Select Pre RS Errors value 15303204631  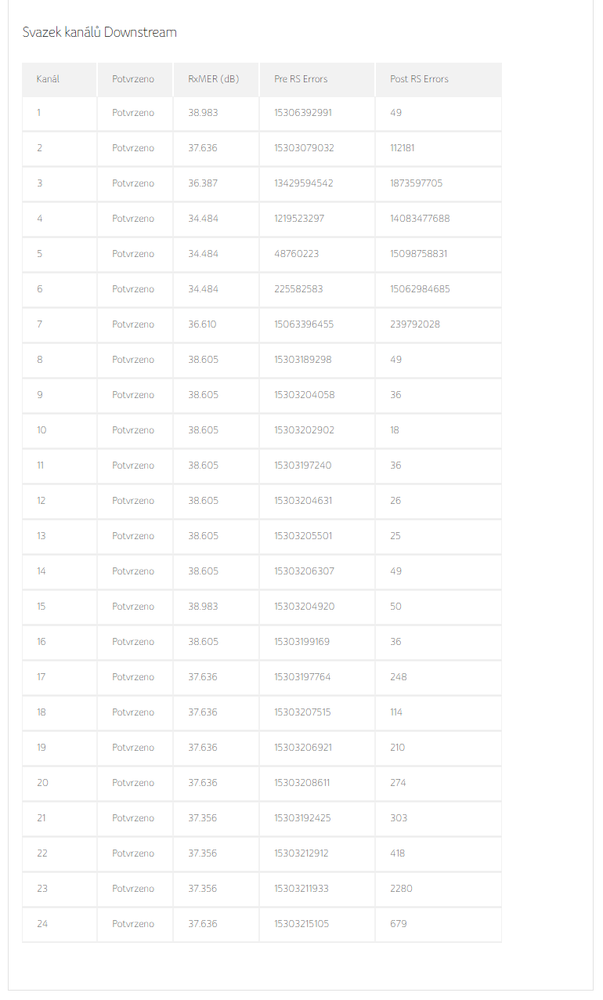pos(303,500)
